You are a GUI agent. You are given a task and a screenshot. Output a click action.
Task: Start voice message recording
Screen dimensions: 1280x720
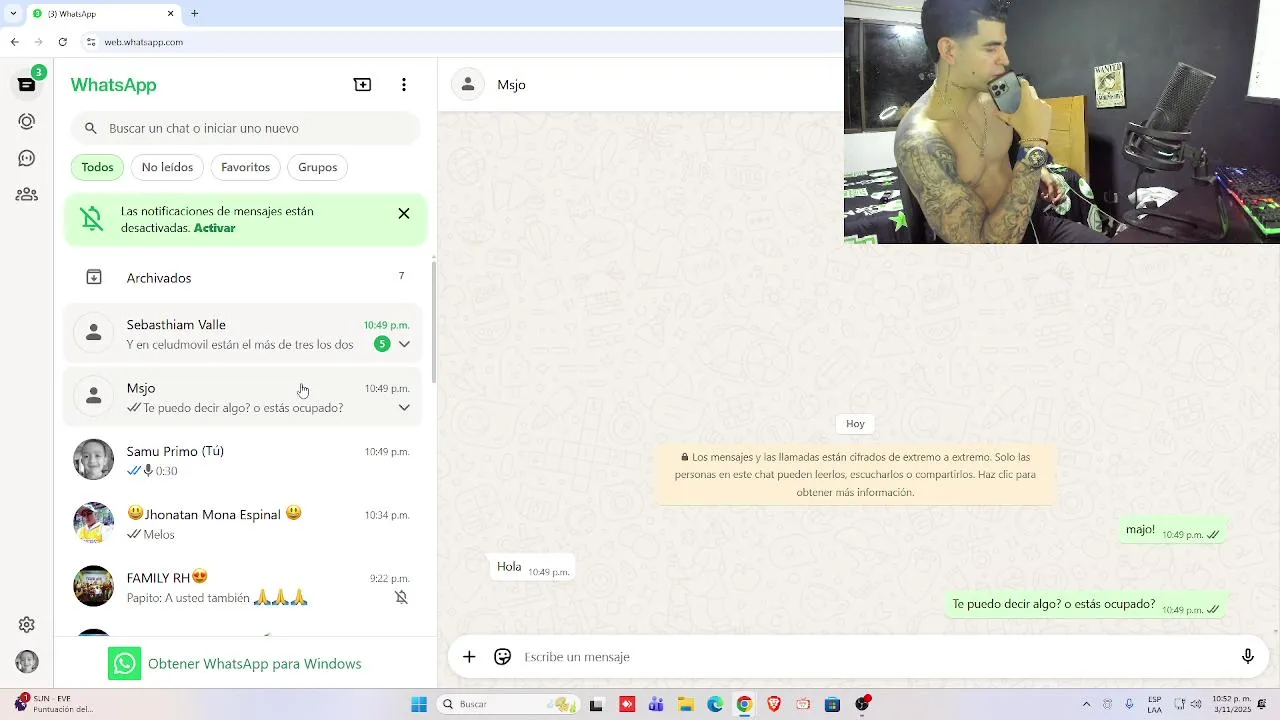click(1248, 657)
